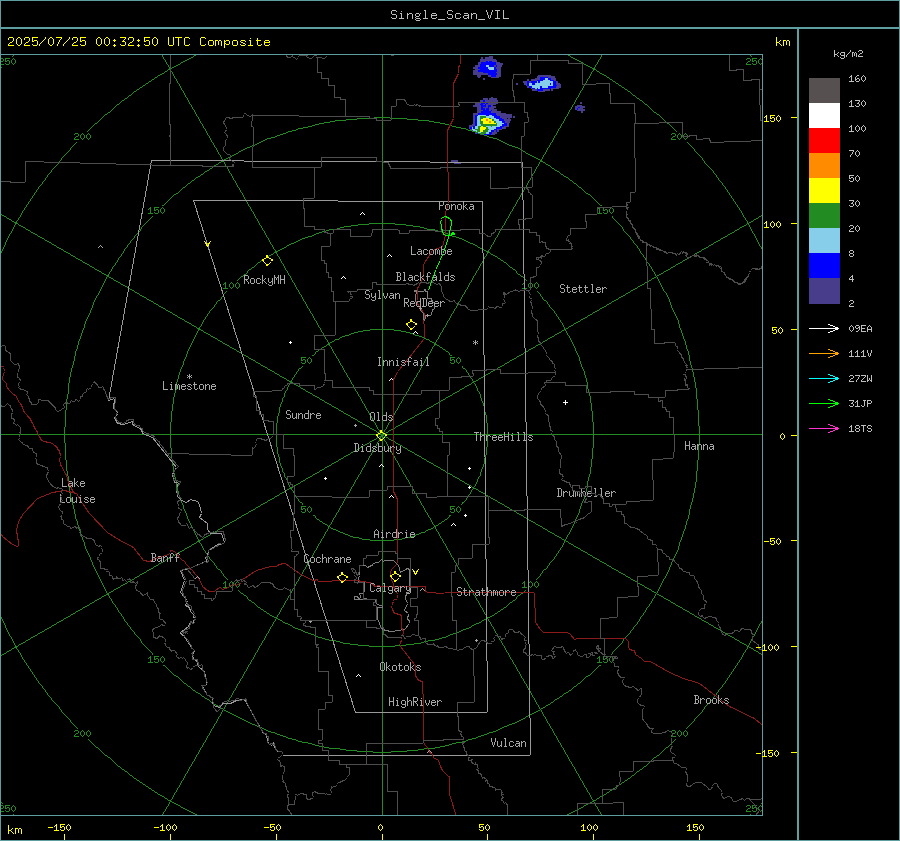Click the Limestone label
The width and height of the screenshot is (900, 841).
point(189,386)
